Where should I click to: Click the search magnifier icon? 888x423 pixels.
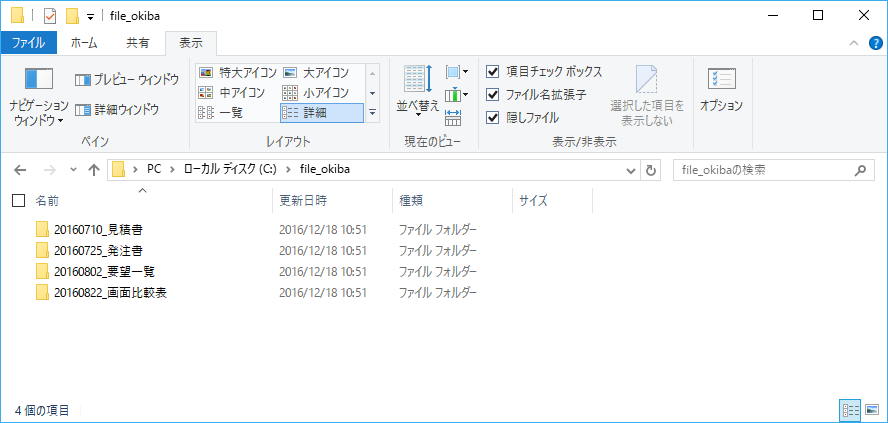click(x=860, y=170)
